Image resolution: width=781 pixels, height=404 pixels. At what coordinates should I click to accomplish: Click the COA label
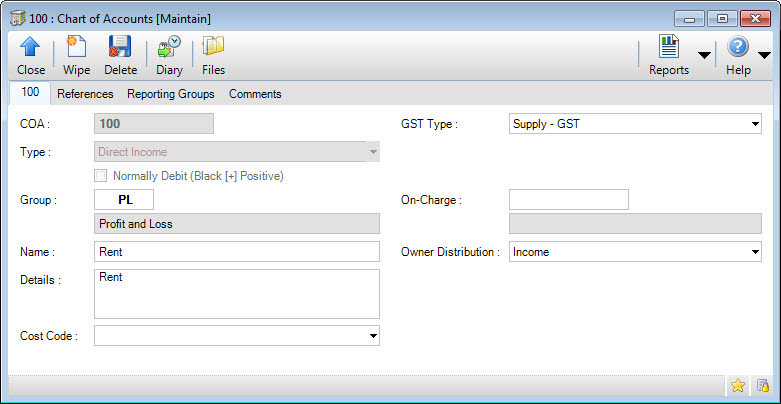point(35,124)
